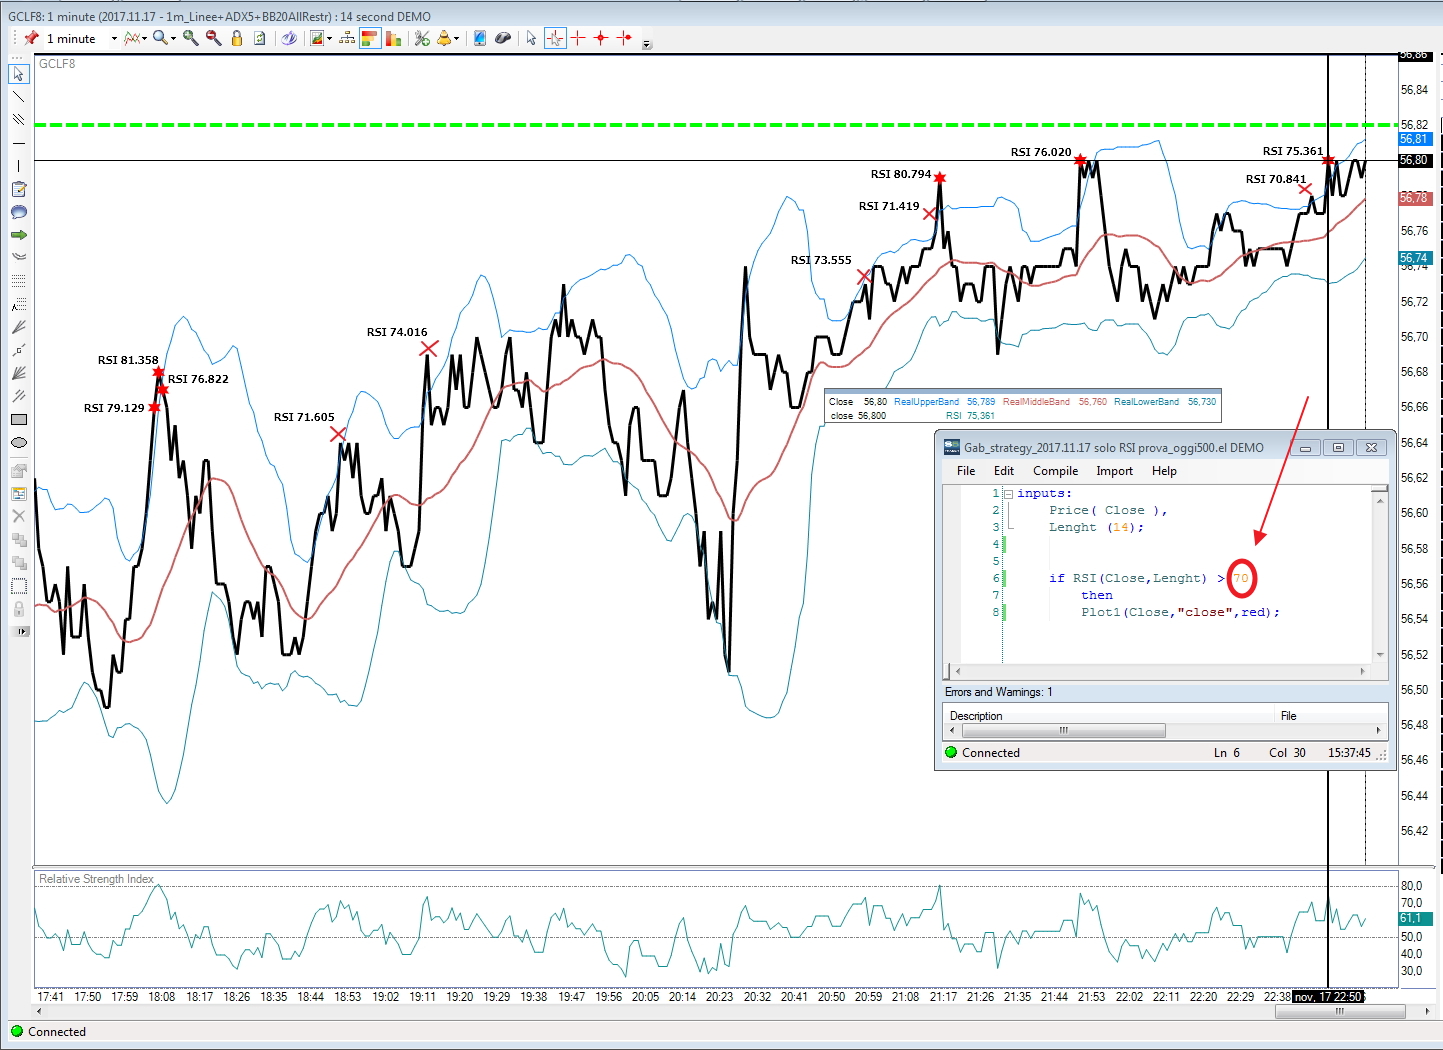The height and width of the screenshot is (1050, 1443).
Task: Expand the zoom tool dropdown arrow
Action: tap(173, 39)
